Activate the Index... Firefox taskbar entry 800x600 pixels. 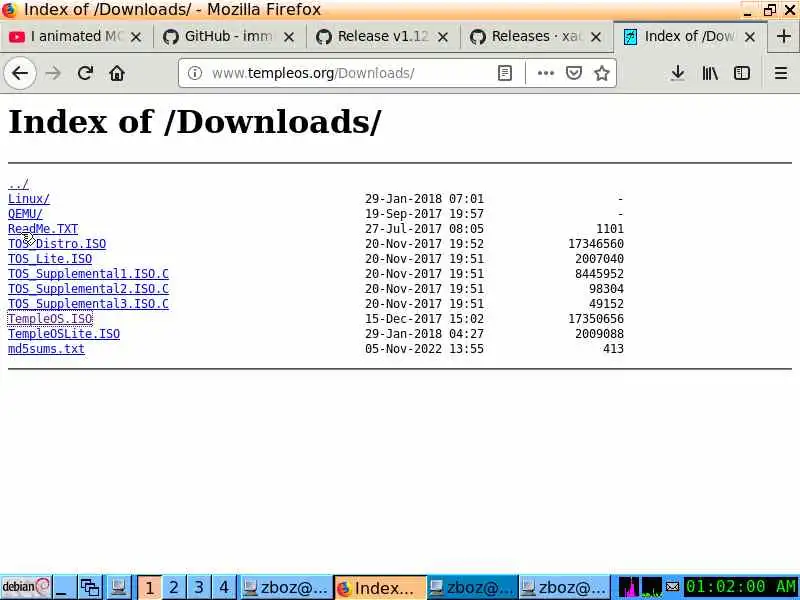click(x=380, y=587)
